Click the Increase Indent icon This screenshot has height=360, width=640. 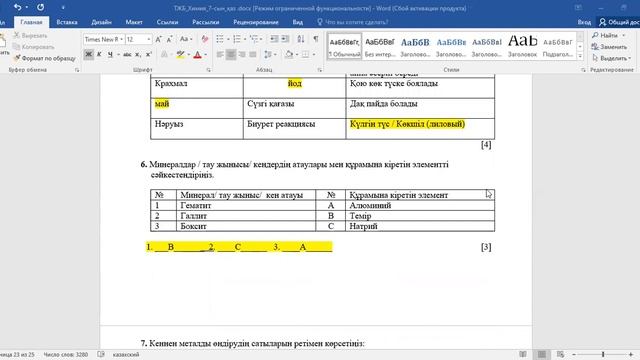point(285,39)
